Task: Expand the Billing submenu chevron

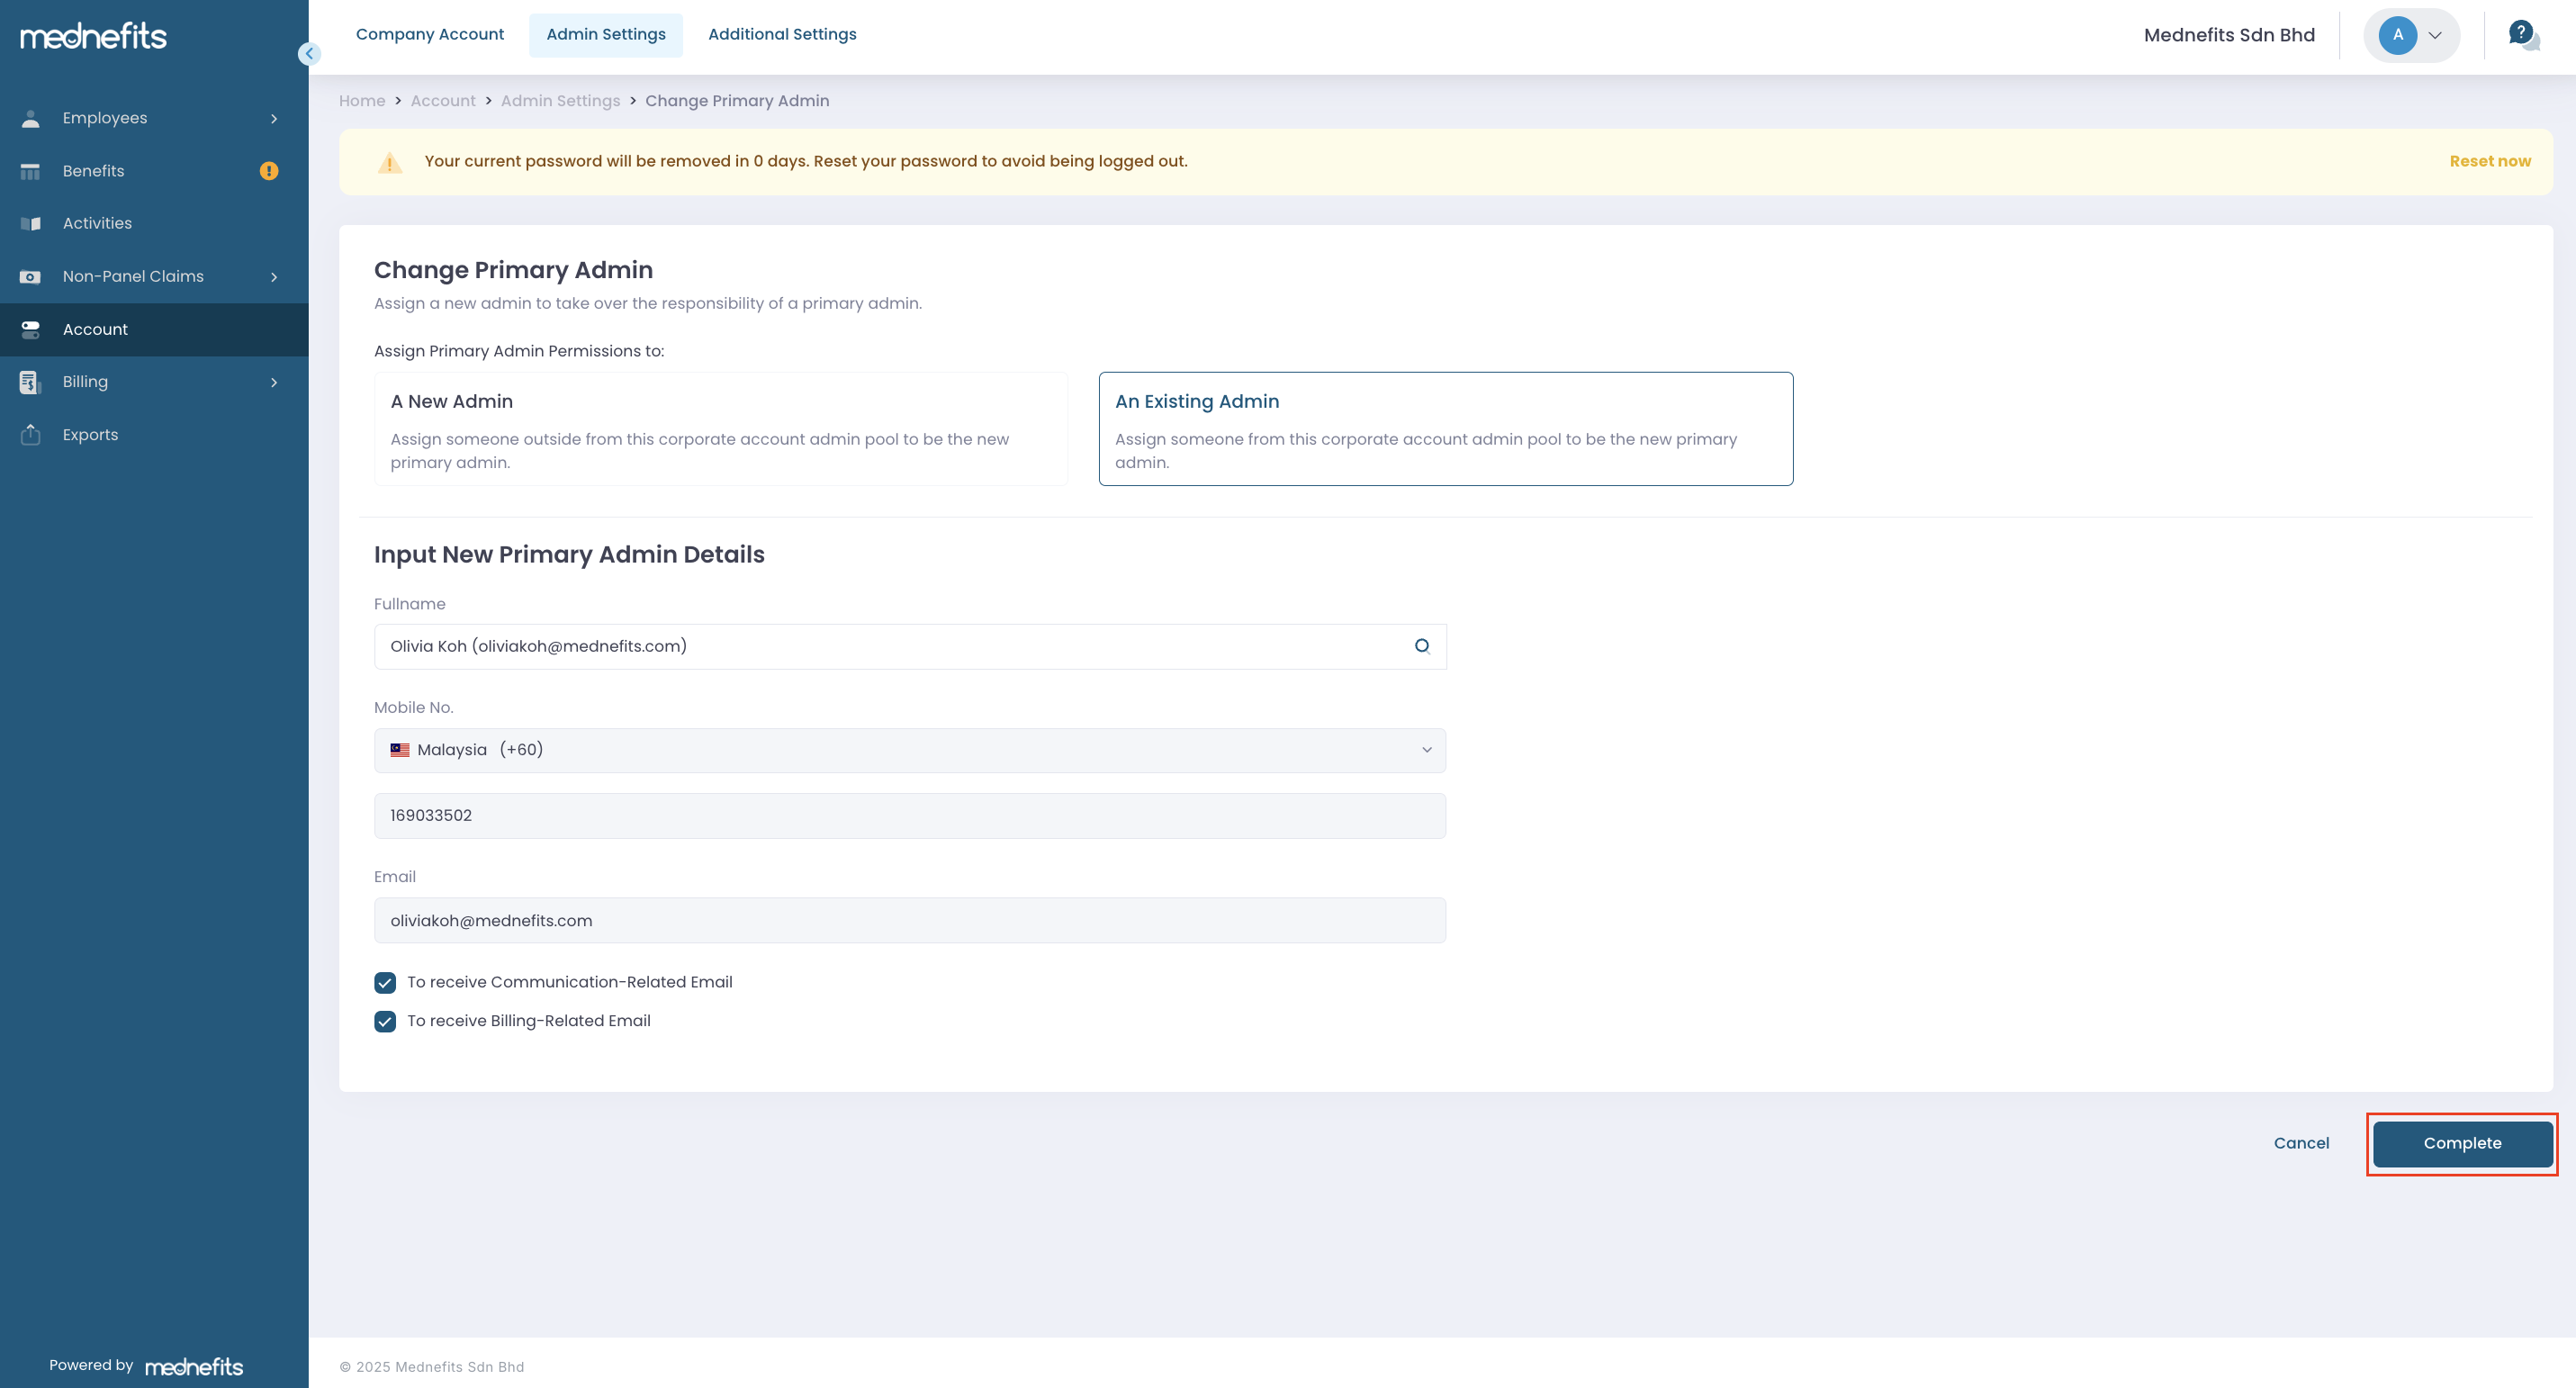Action: click(274, 382)
